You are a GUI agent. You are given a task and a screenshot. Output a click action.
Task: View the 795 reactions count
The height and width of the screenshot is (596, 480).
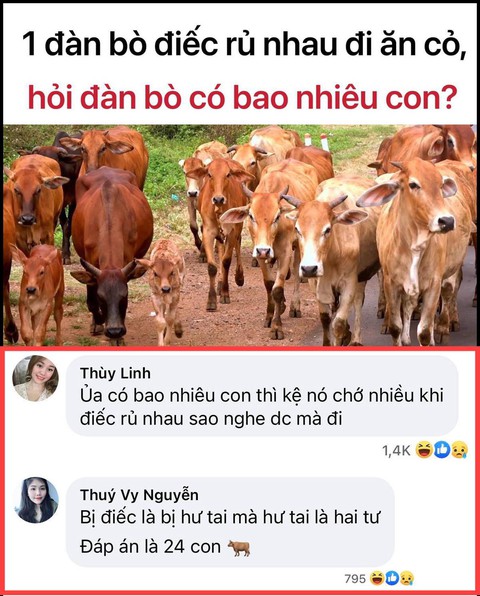(355, 579)
